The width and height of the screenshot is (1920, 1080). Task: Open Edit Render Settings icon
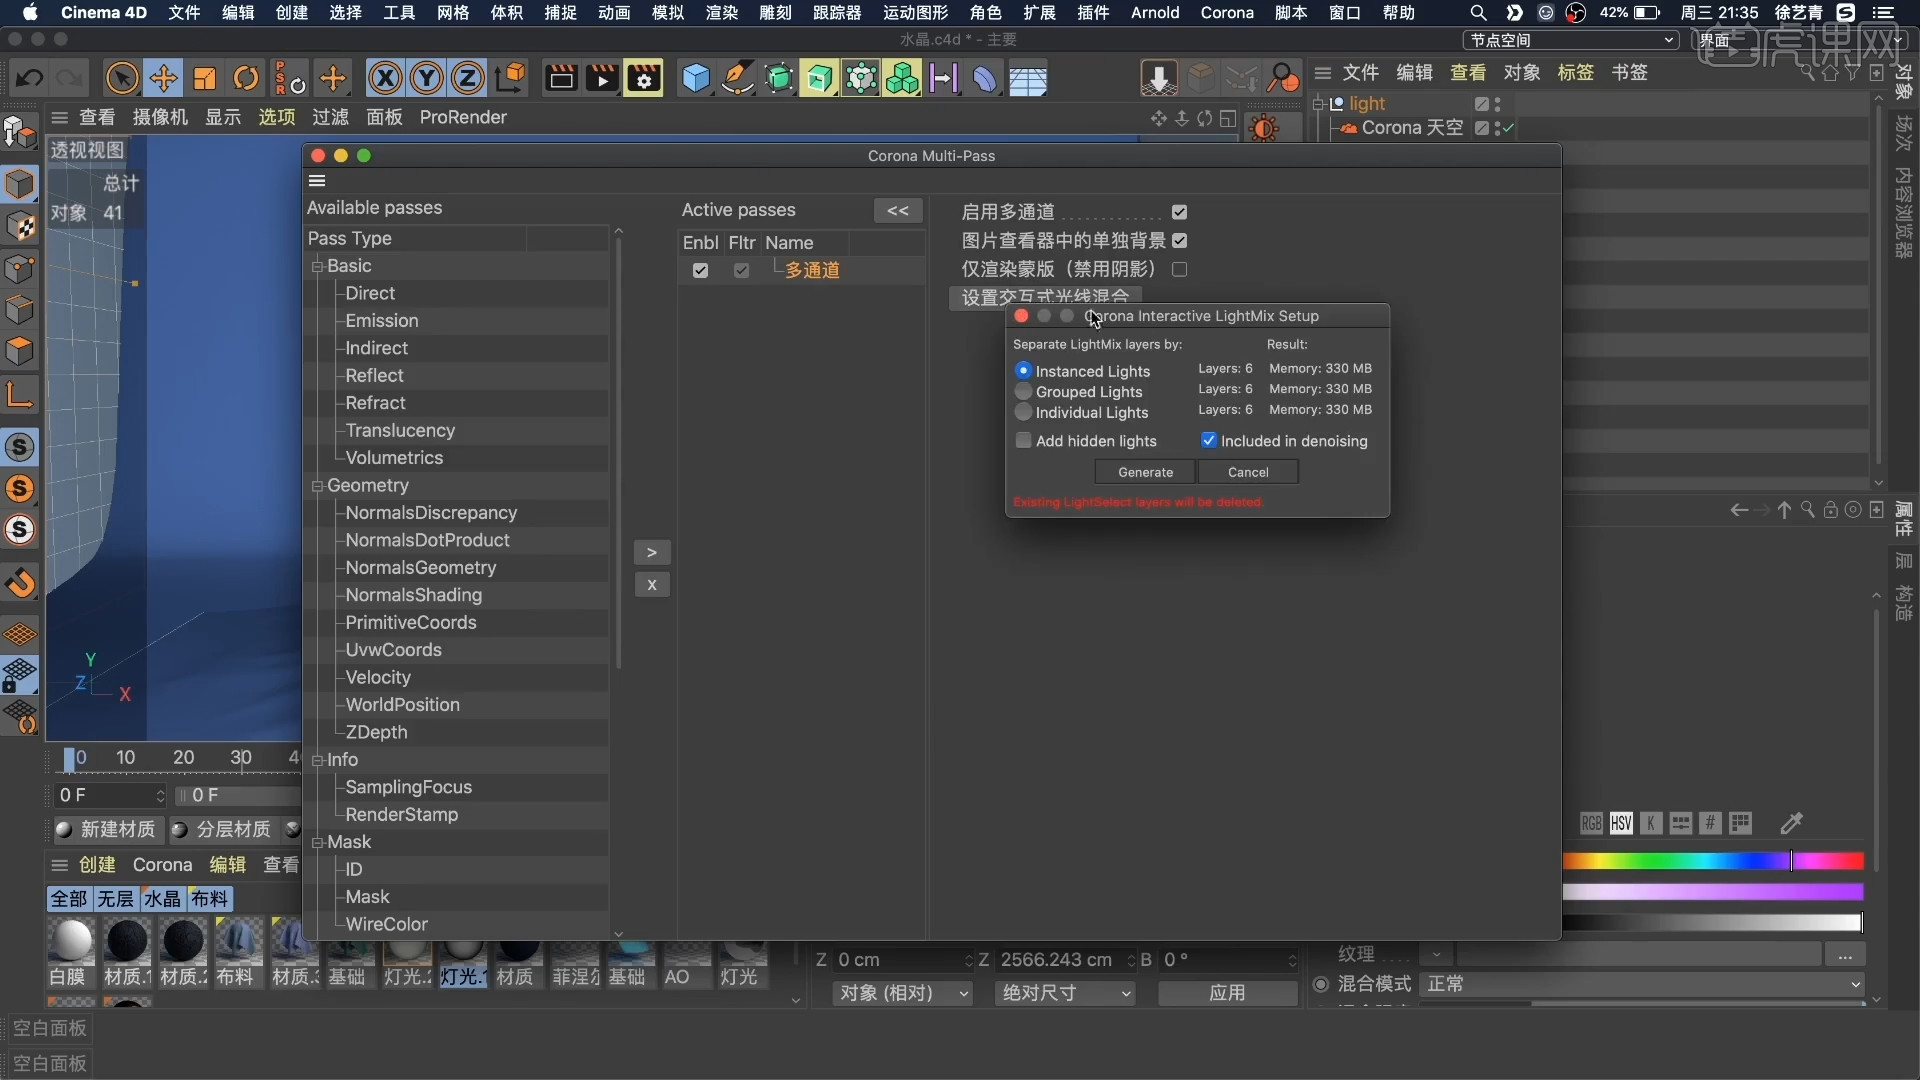click(x=644, y=78)
